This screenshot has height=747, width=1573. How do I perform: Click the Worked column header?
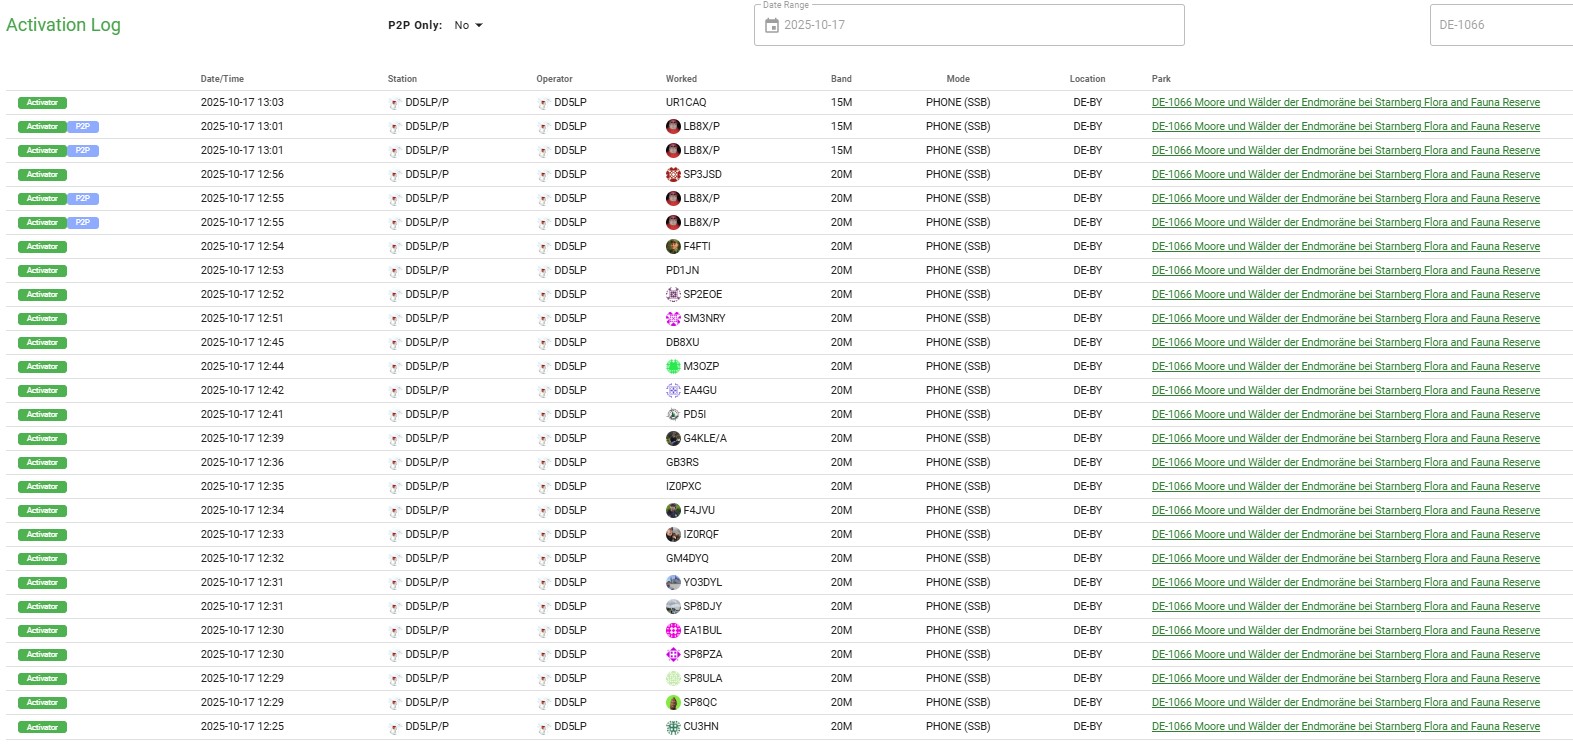(681, 79)
